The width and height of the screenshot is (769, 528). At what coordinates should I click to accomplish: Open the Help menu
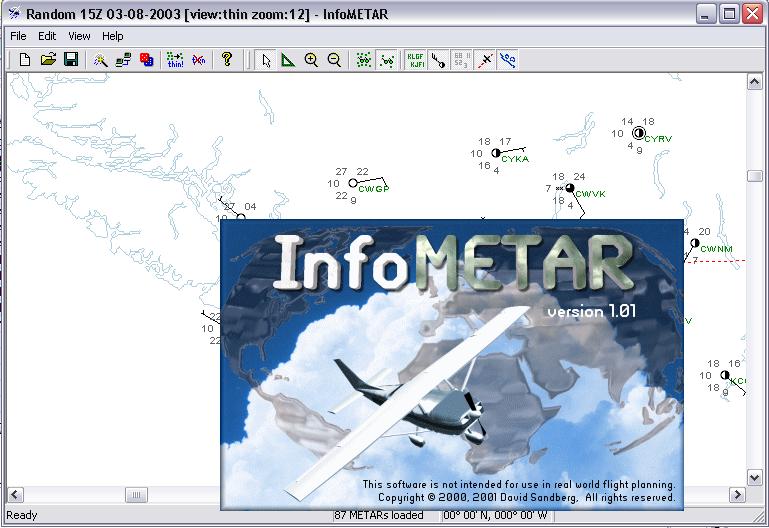pyautogui.click(x=112, y=36)
